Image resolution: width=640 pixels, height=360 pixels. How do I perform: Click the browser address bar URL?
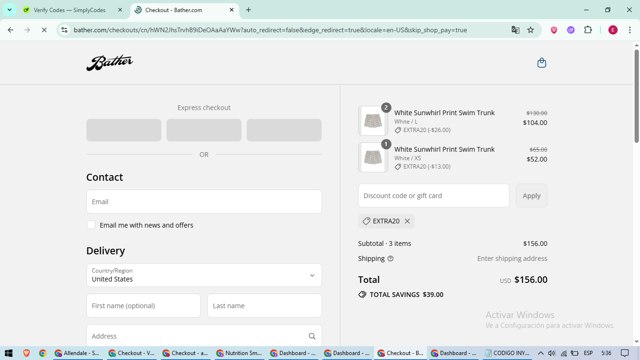coord(270,30)
